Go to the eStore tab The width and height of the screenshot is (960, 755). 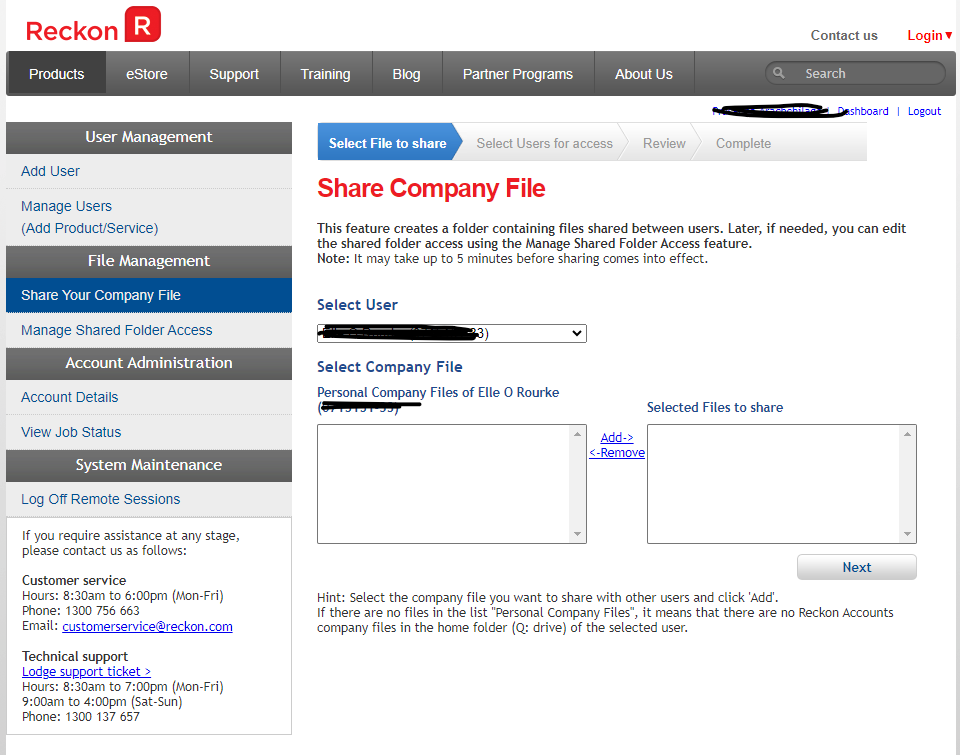coord(147,73)
